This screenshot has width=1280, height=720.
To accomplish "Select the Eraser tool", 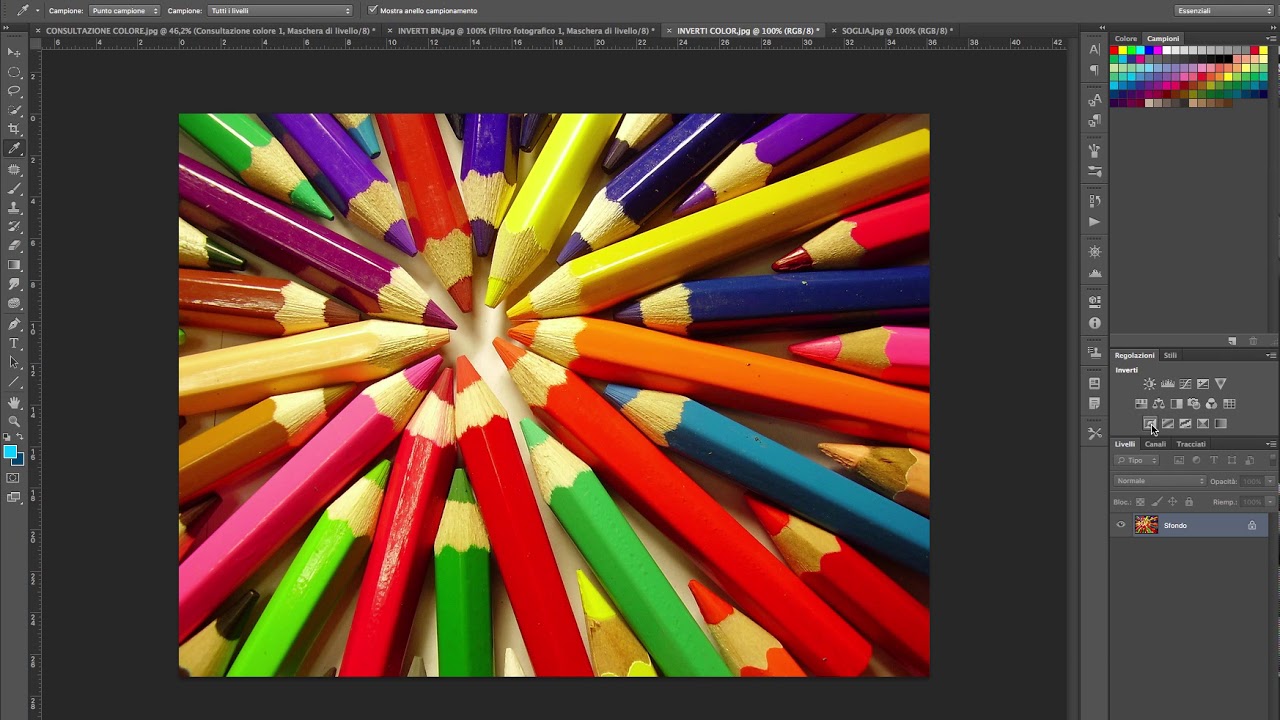I will tap(14, 246).
